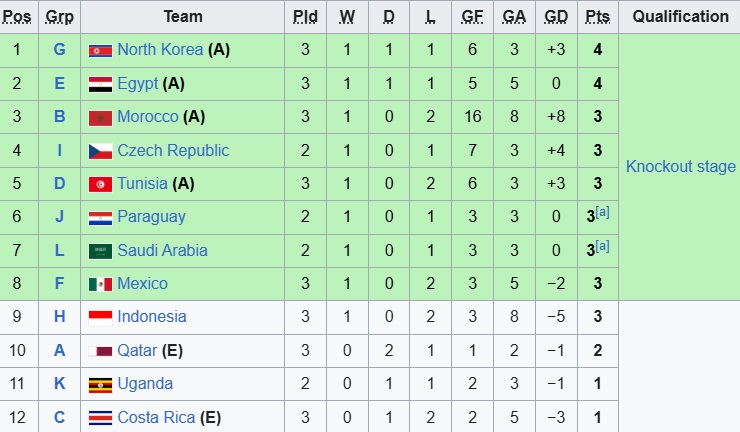Open group J link for Paraguay
740x432 pixels.
tap(59, 217)
